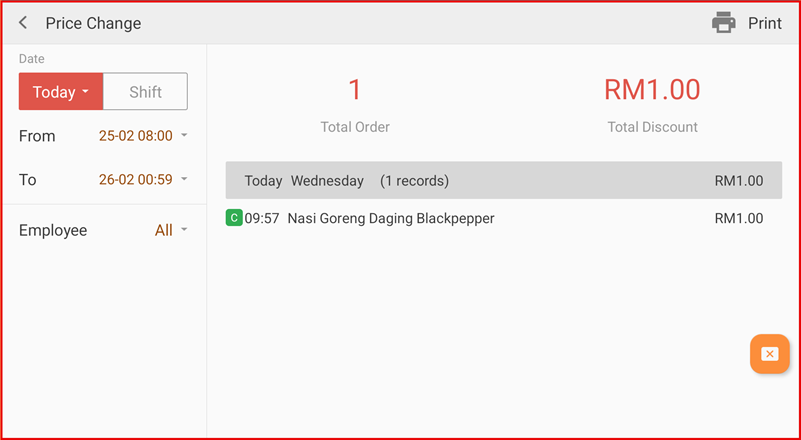Click the Total Order count 1
Screen dimensions: 801x440
(354, 90)
